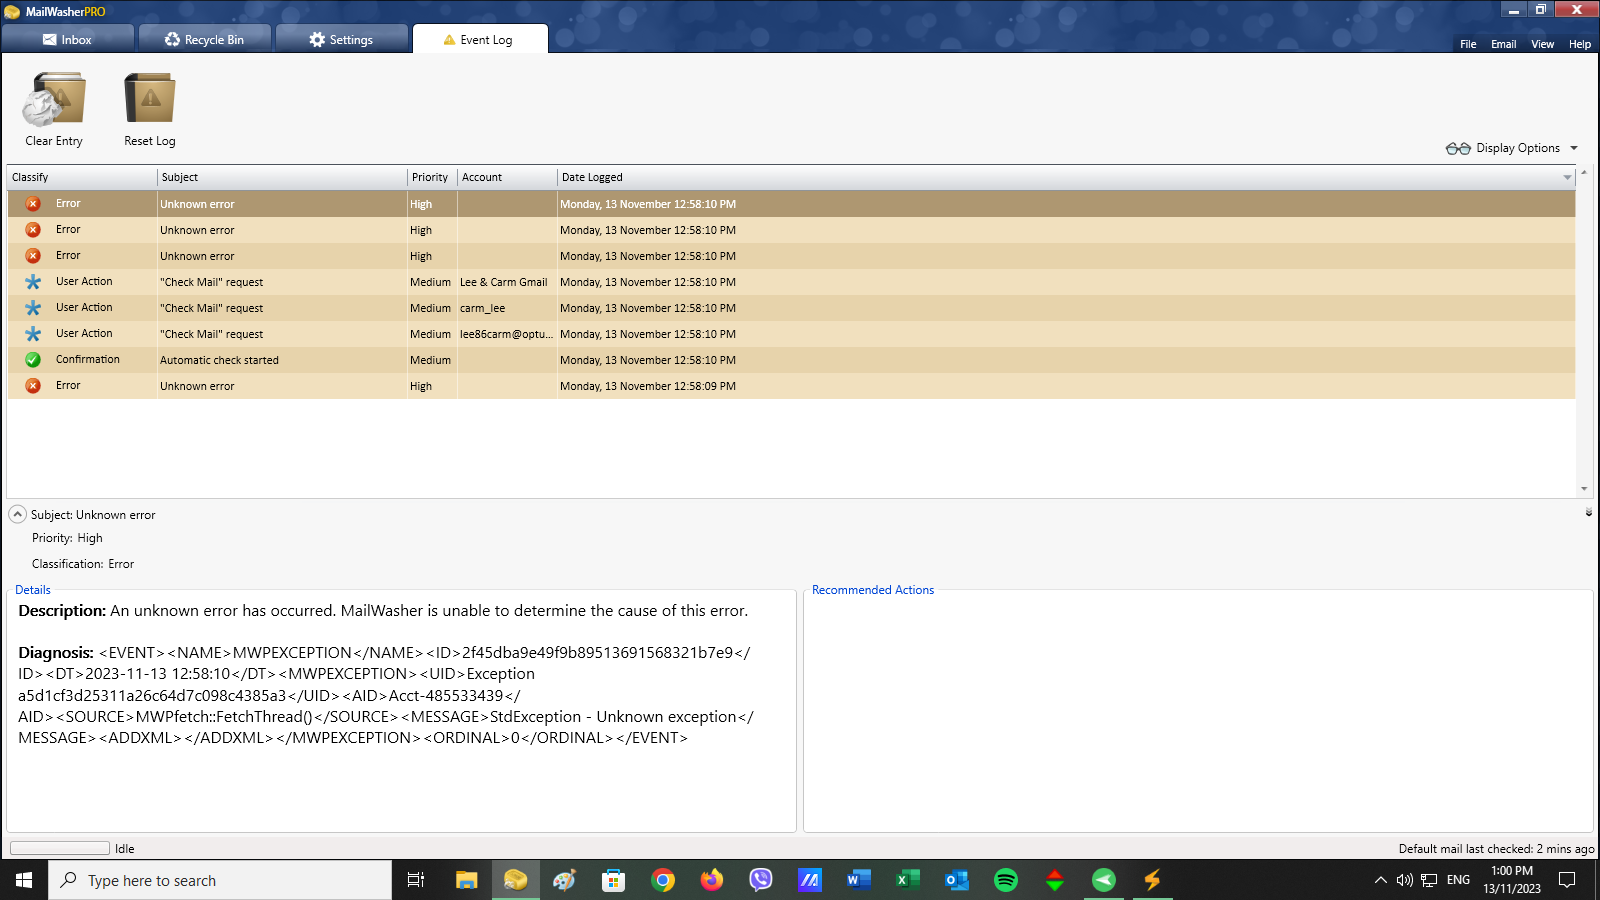Select the carm_lee account cell
The width and height of the screenshot is (1600, 900).
coord(507,308)
